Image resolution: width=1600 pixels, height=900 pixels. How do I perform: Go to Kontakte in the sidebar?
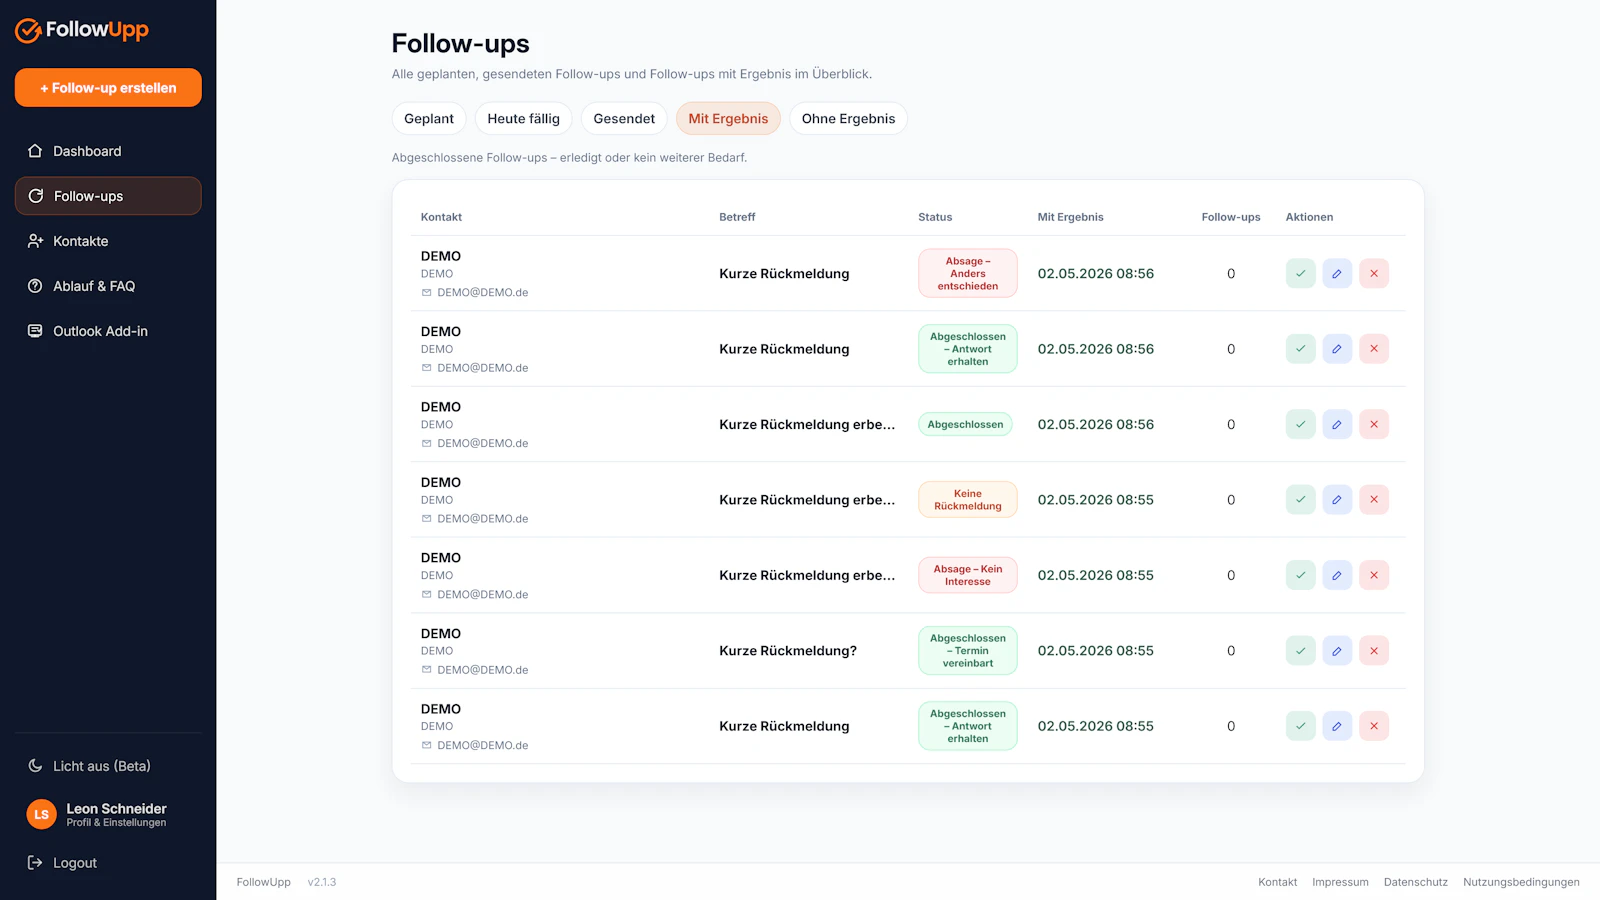108,241
